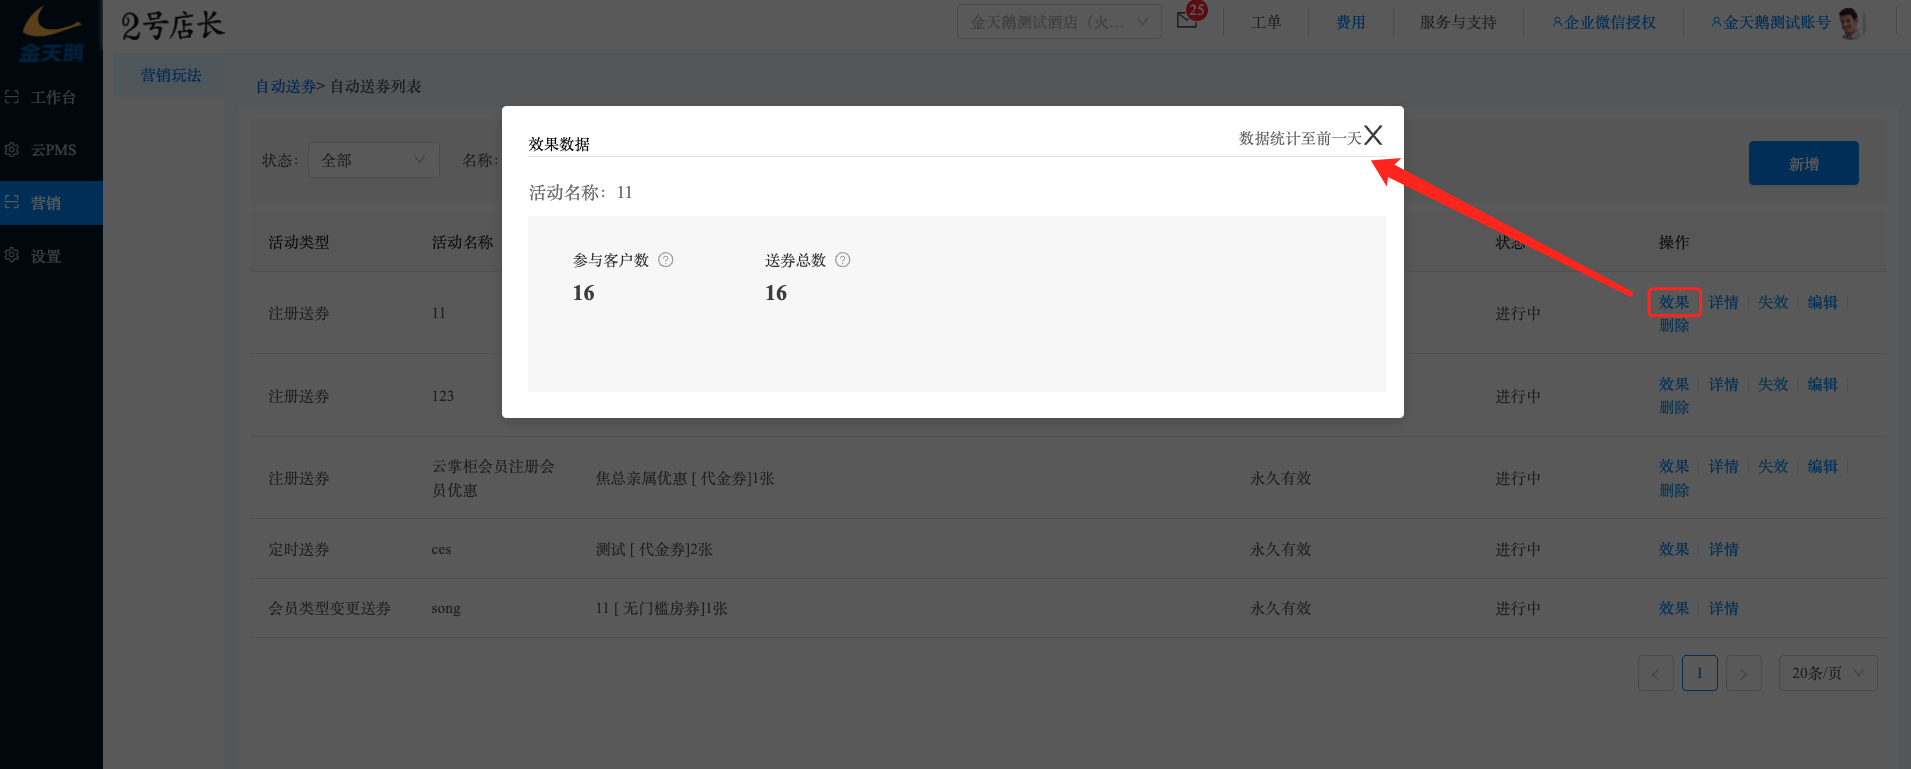1911x769 pixels.
Task: Click 编辑 for activity 11
Action: tap(1823, 302)
